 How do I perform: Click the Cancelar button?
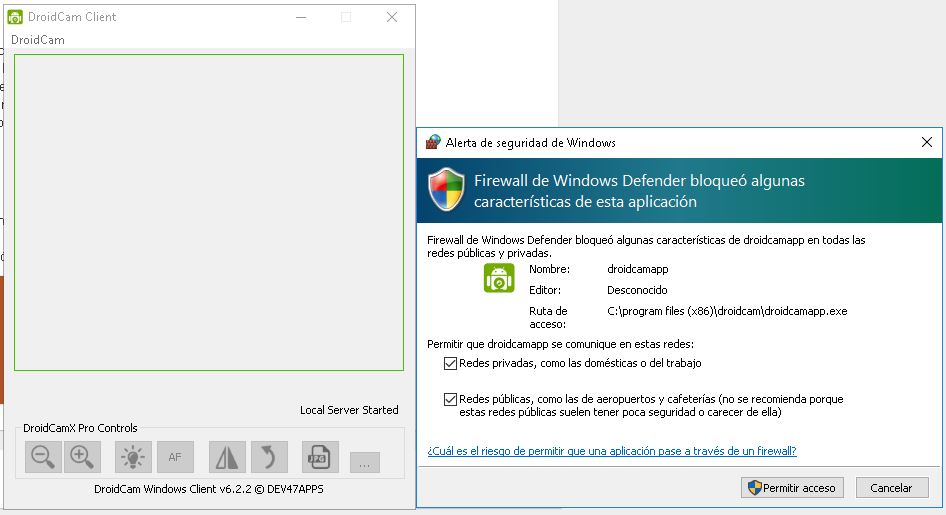pyautogui.click(x=892, y=488)
